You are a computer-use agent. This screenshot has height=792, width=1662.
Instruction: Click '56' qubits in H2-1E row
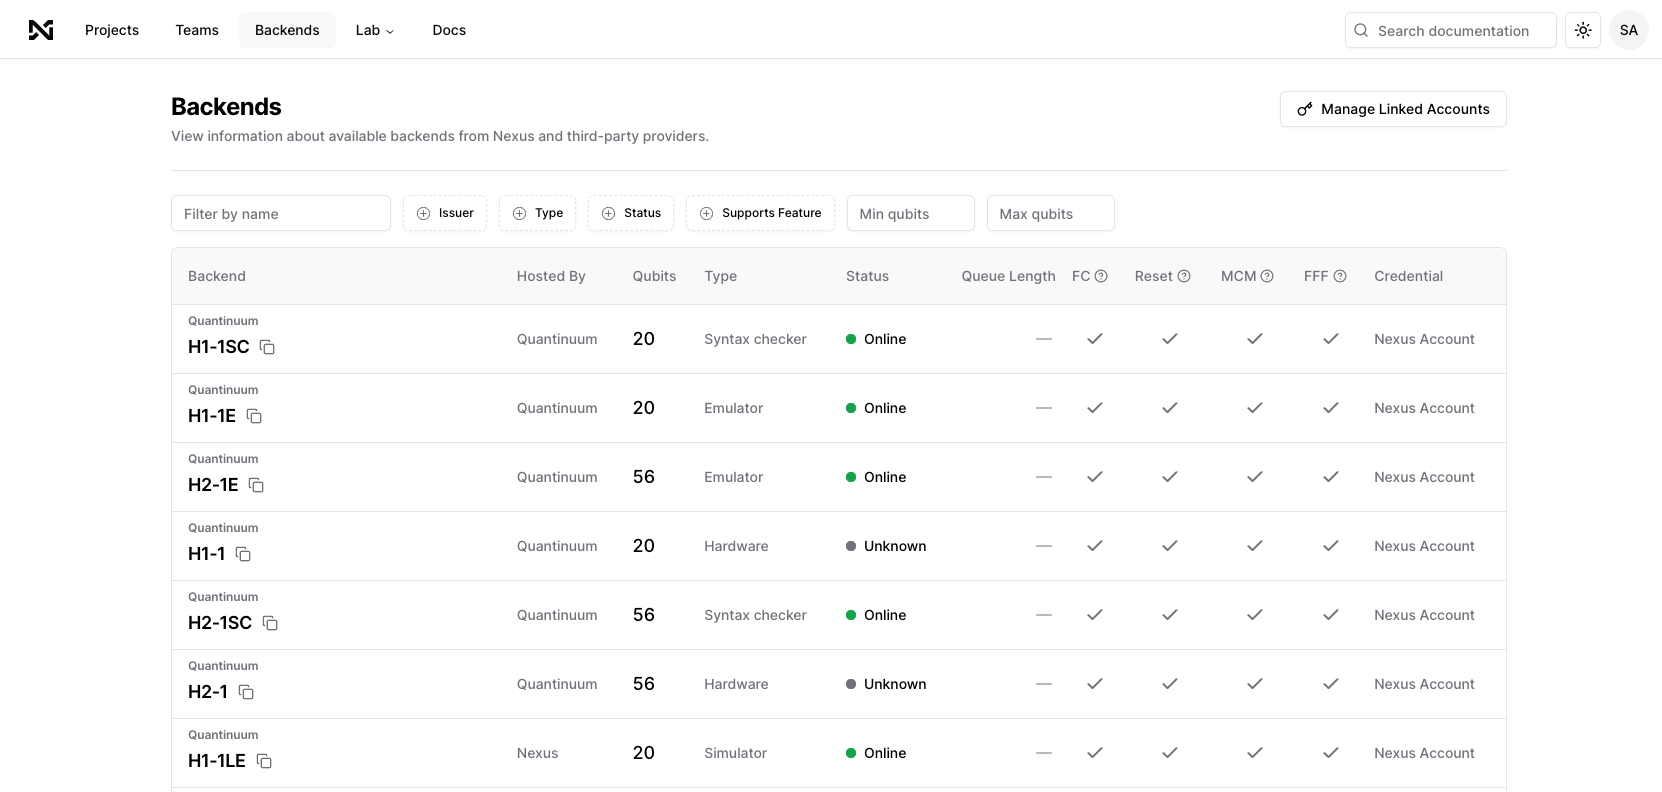(644, 477)
